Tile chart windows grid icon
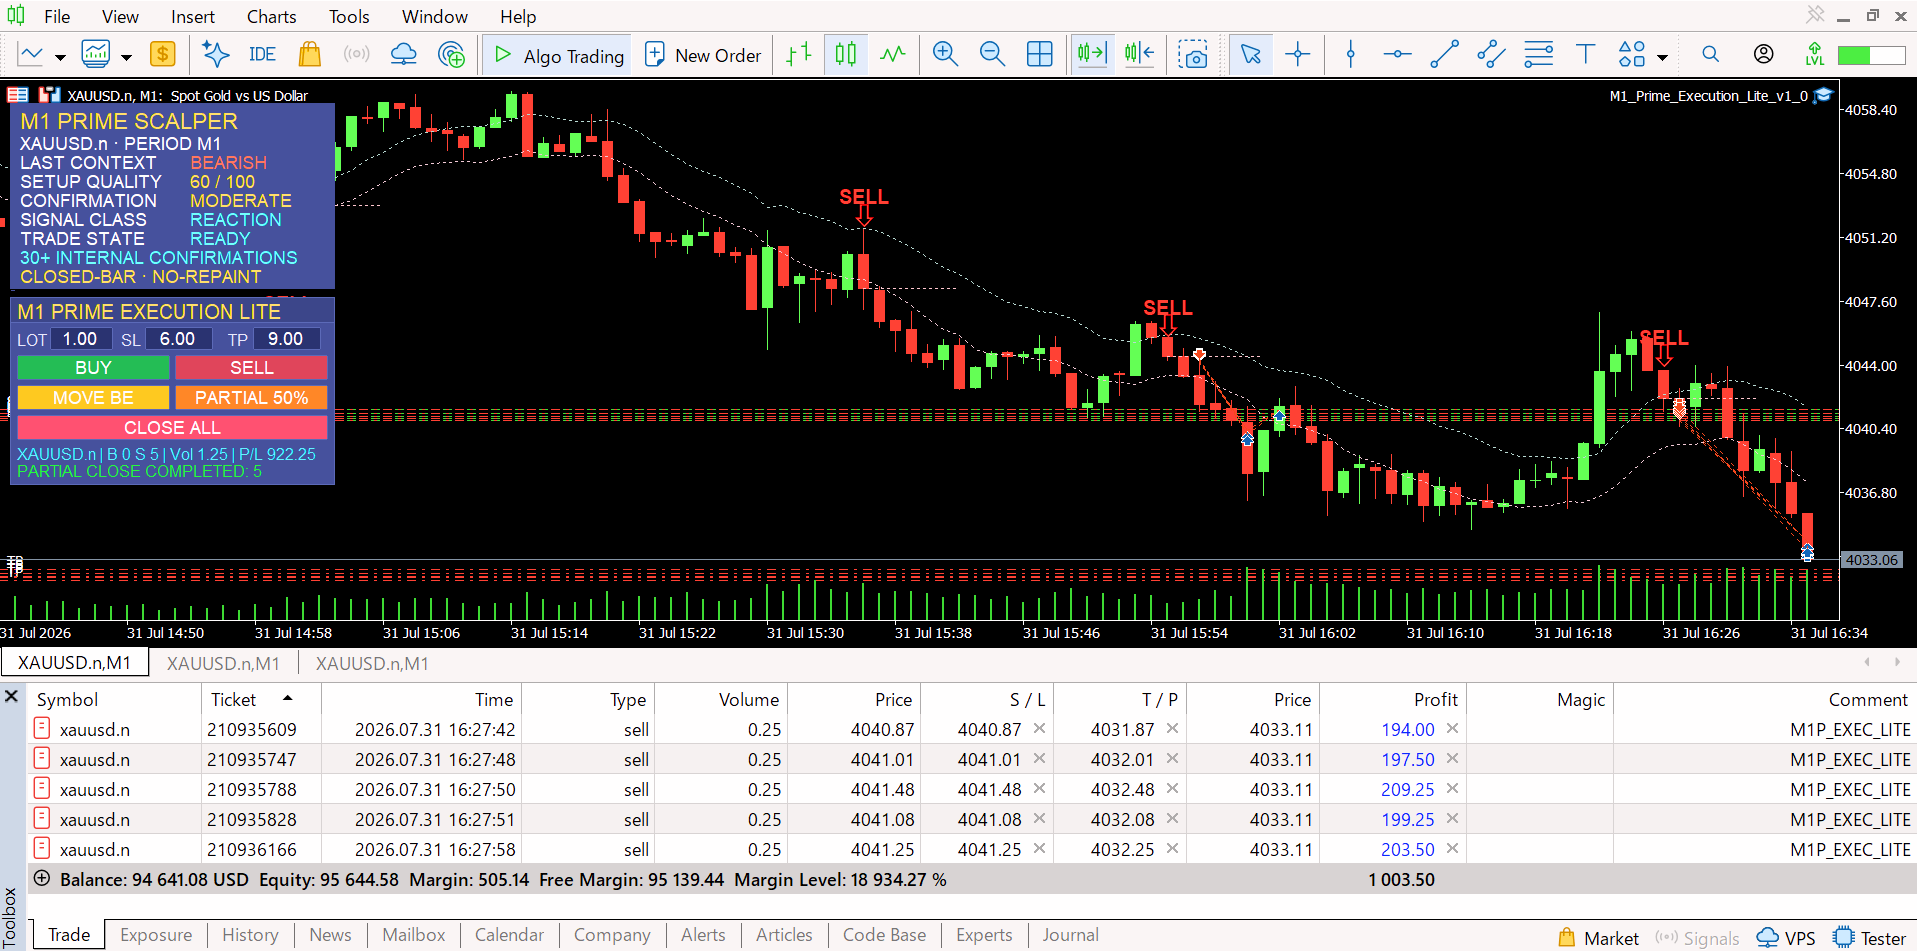 pos(1040,54)
